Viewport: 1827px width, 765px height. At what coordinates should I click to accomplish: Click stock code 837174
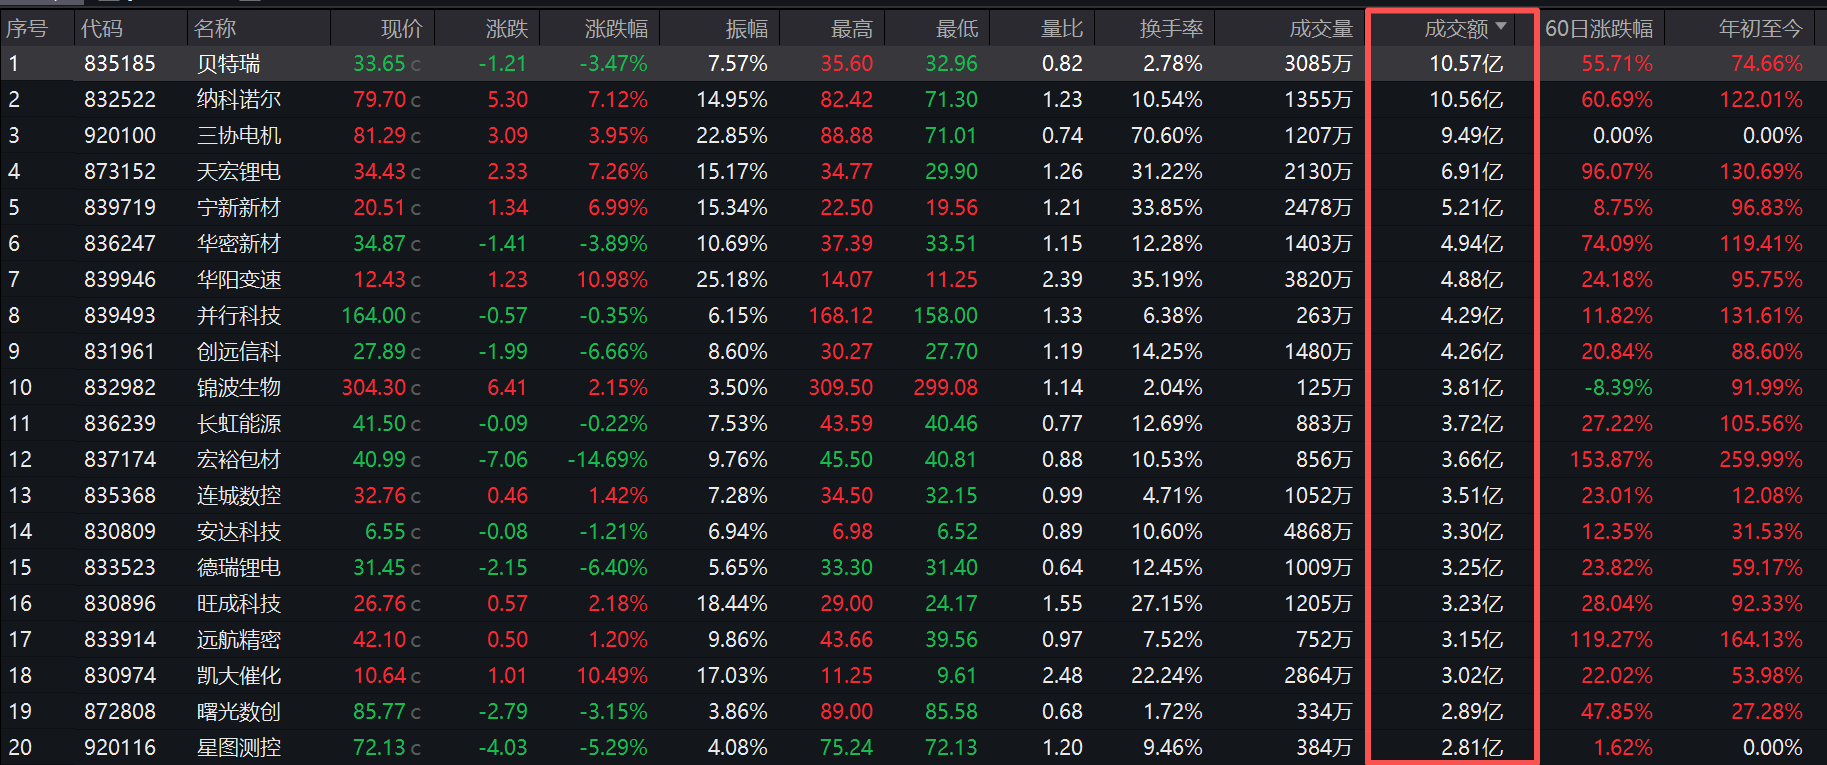[x=120, y=460]
